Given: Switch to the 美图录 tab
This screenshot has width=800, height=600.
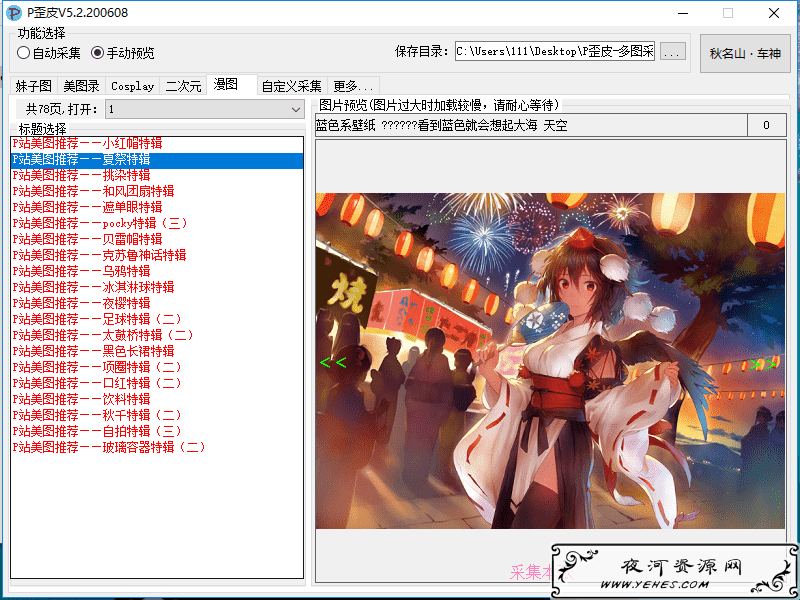Looking at the screenshot, I should pyautogui.click(x=82, y=86).
